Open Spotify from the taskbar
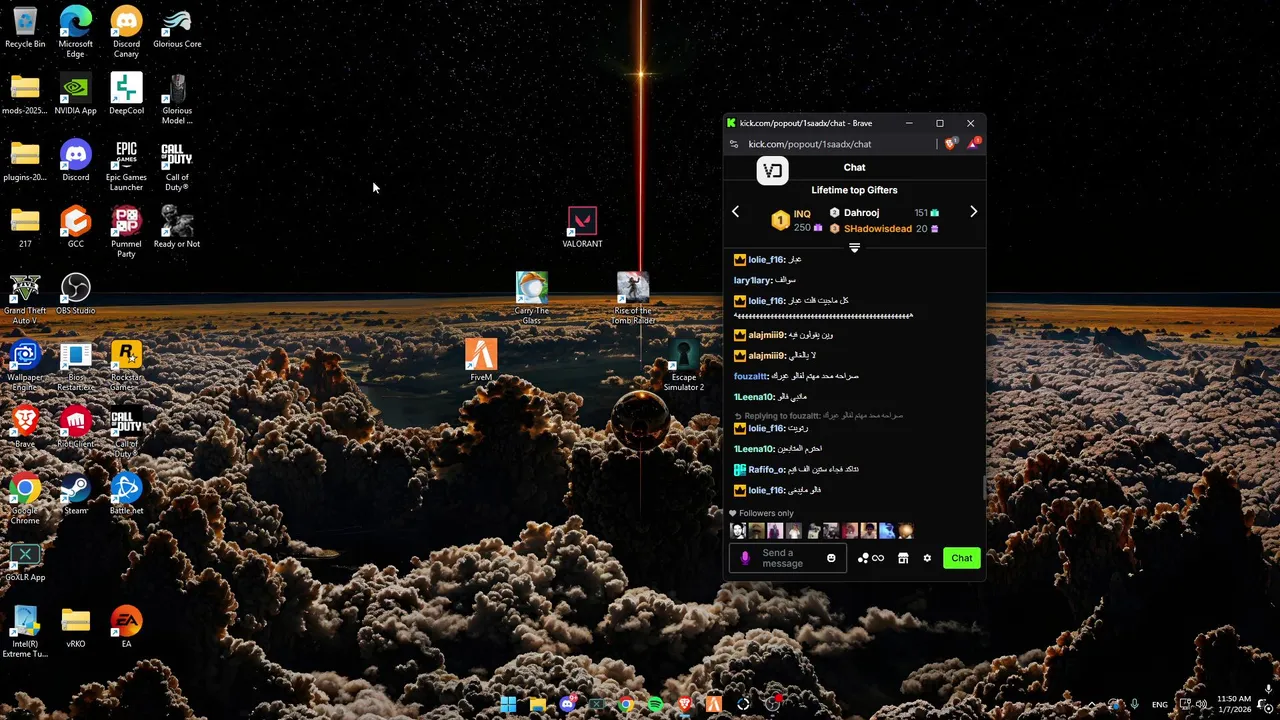Viewport: 1280px width, 720px height. pyautogui.click(x=655, y=704)
